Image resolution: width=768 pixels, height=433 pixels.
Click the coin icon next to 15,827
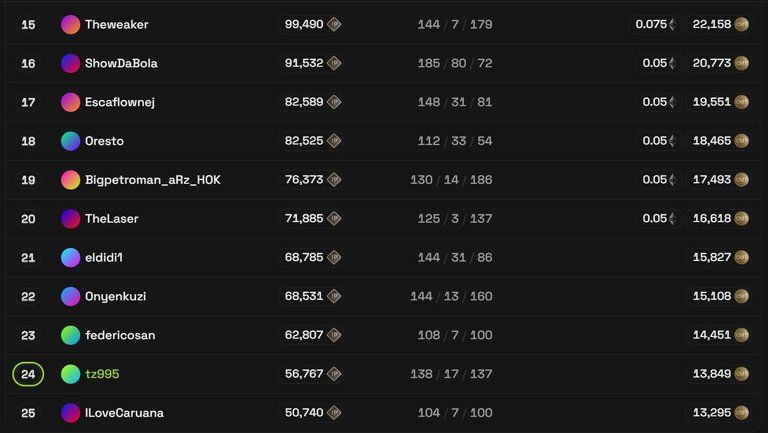tap(742, 257)
